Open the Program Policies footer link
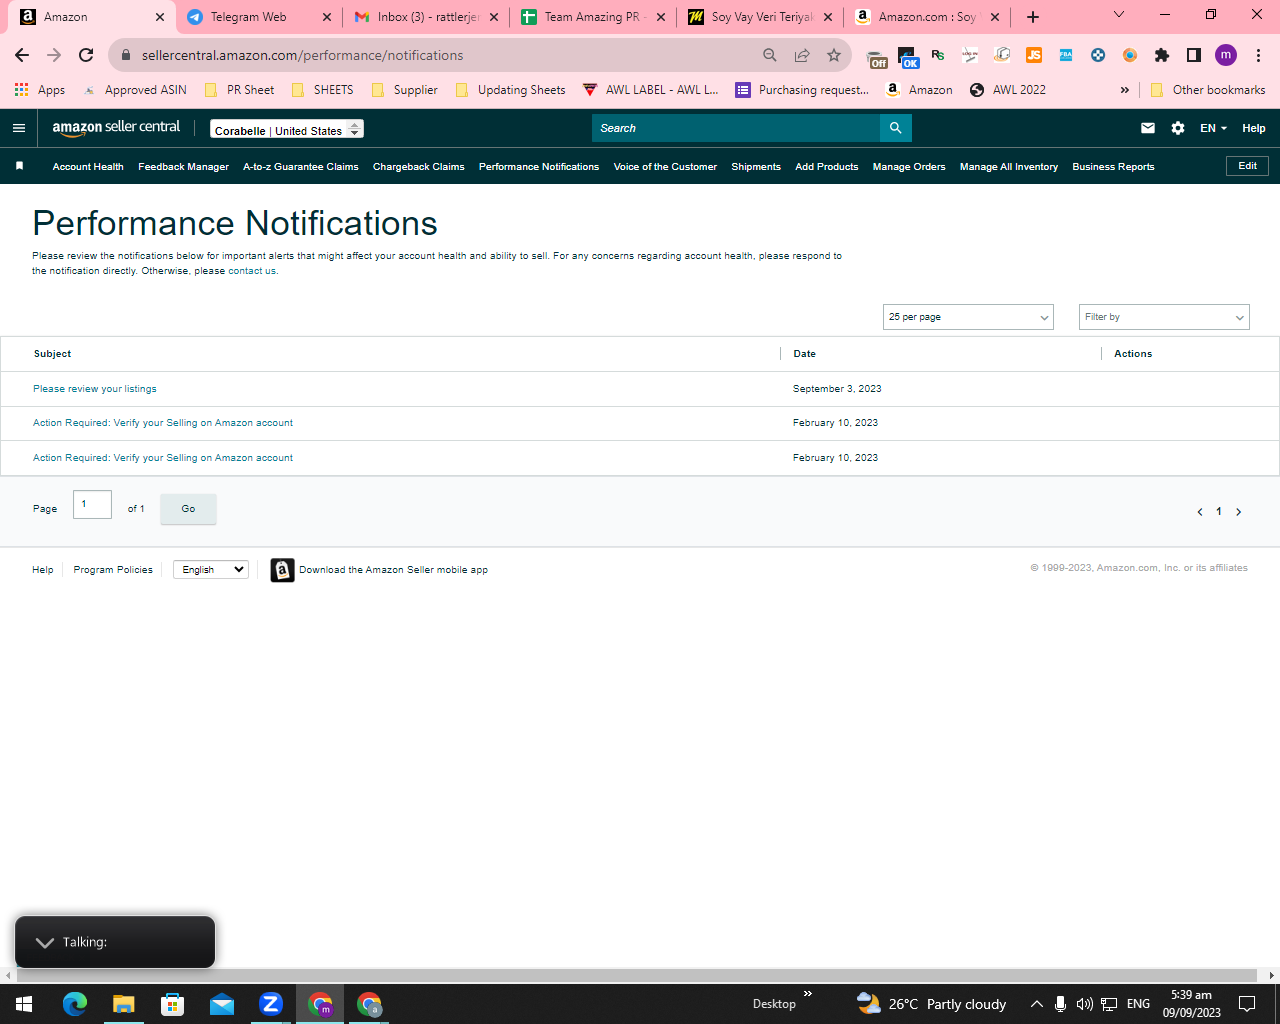This screenshot has height=1024, width=1280. 113,570
